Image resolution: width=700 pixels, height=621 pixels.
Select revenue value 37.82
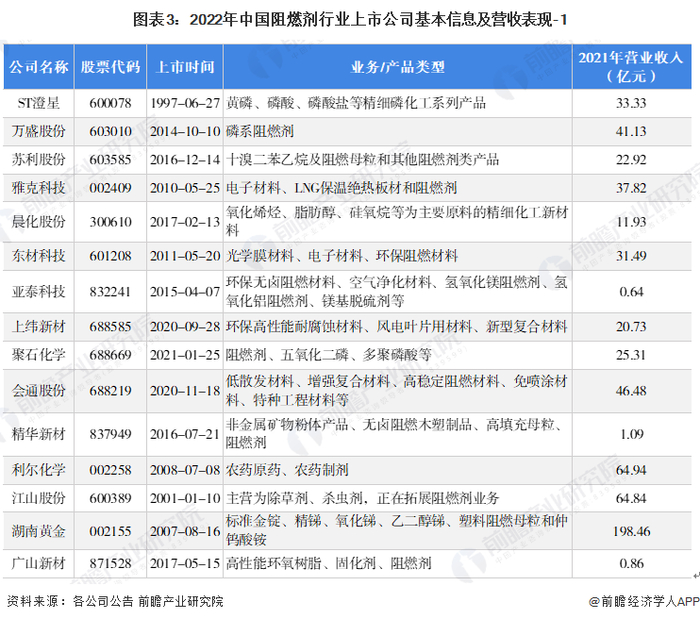pos(631,188)
